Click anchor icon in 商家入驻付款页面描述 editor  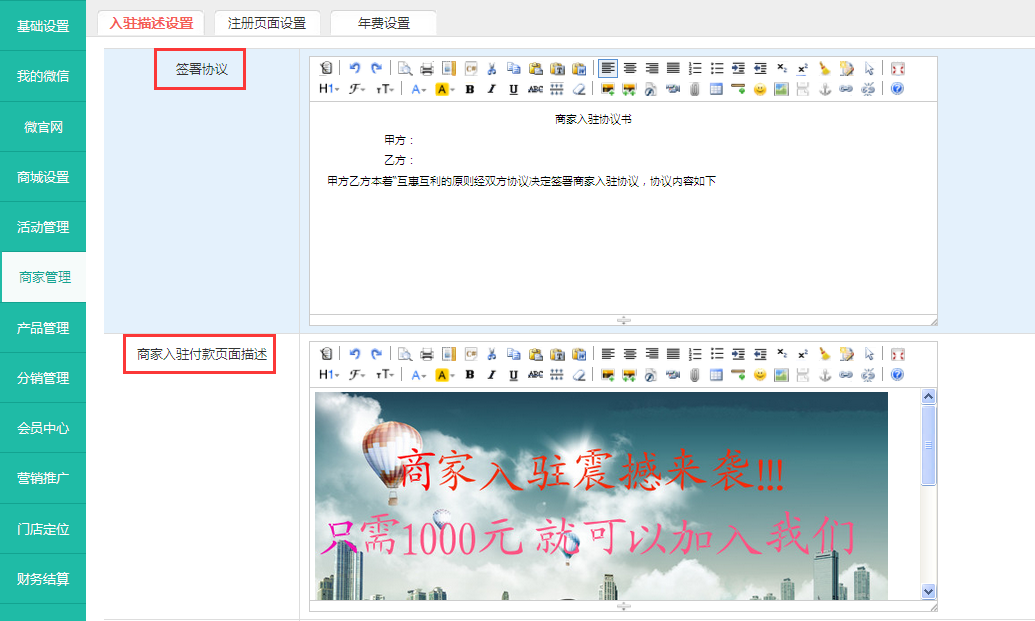(x=825, y=375)
